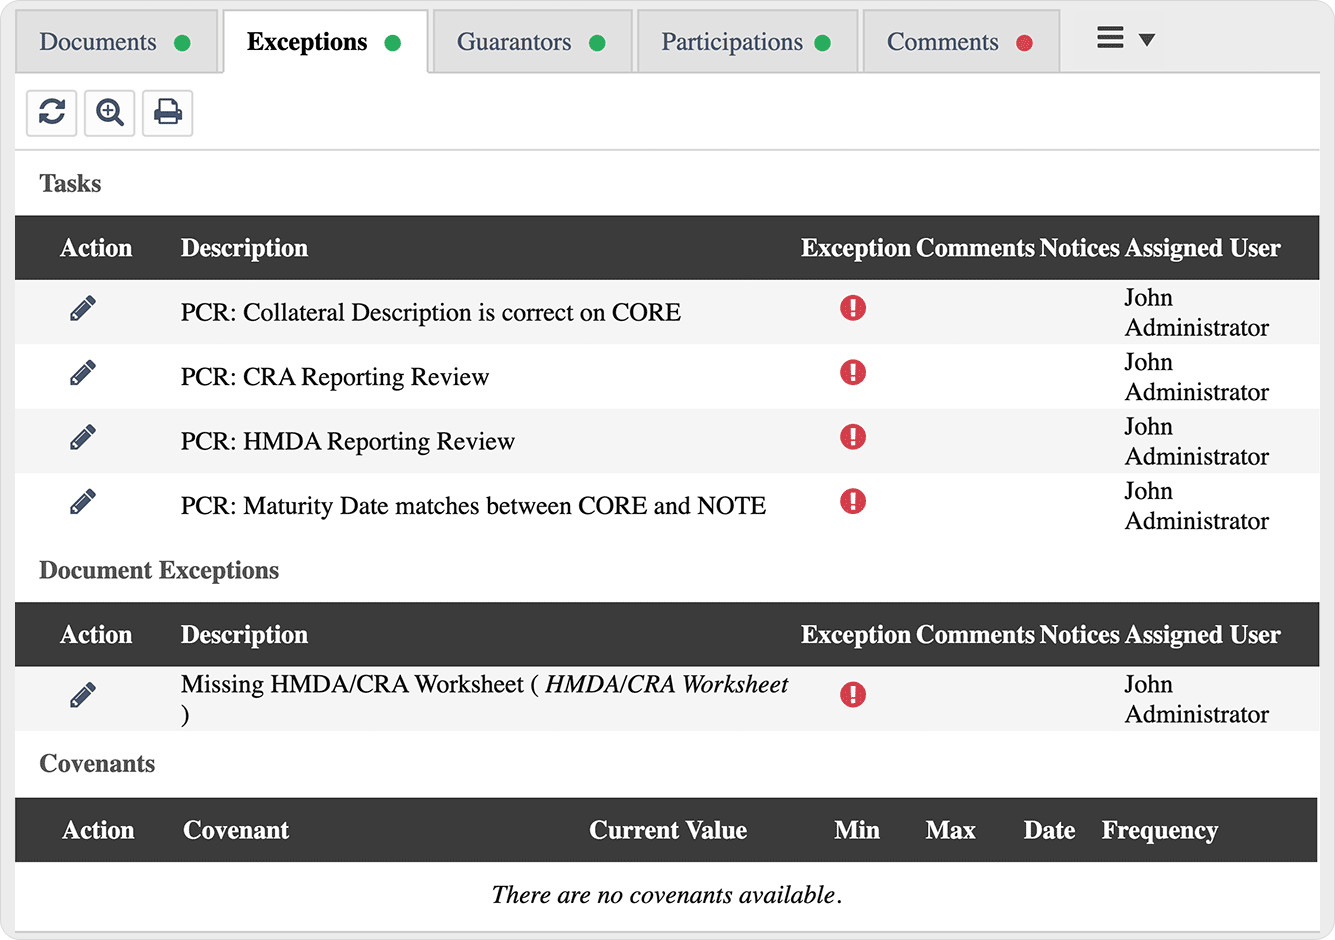Edit the Missing HMDA/CRA Worksheet exception
The height and width of the screenshot is (940, 1335).
pyautogui.click(x=83, y=696)
